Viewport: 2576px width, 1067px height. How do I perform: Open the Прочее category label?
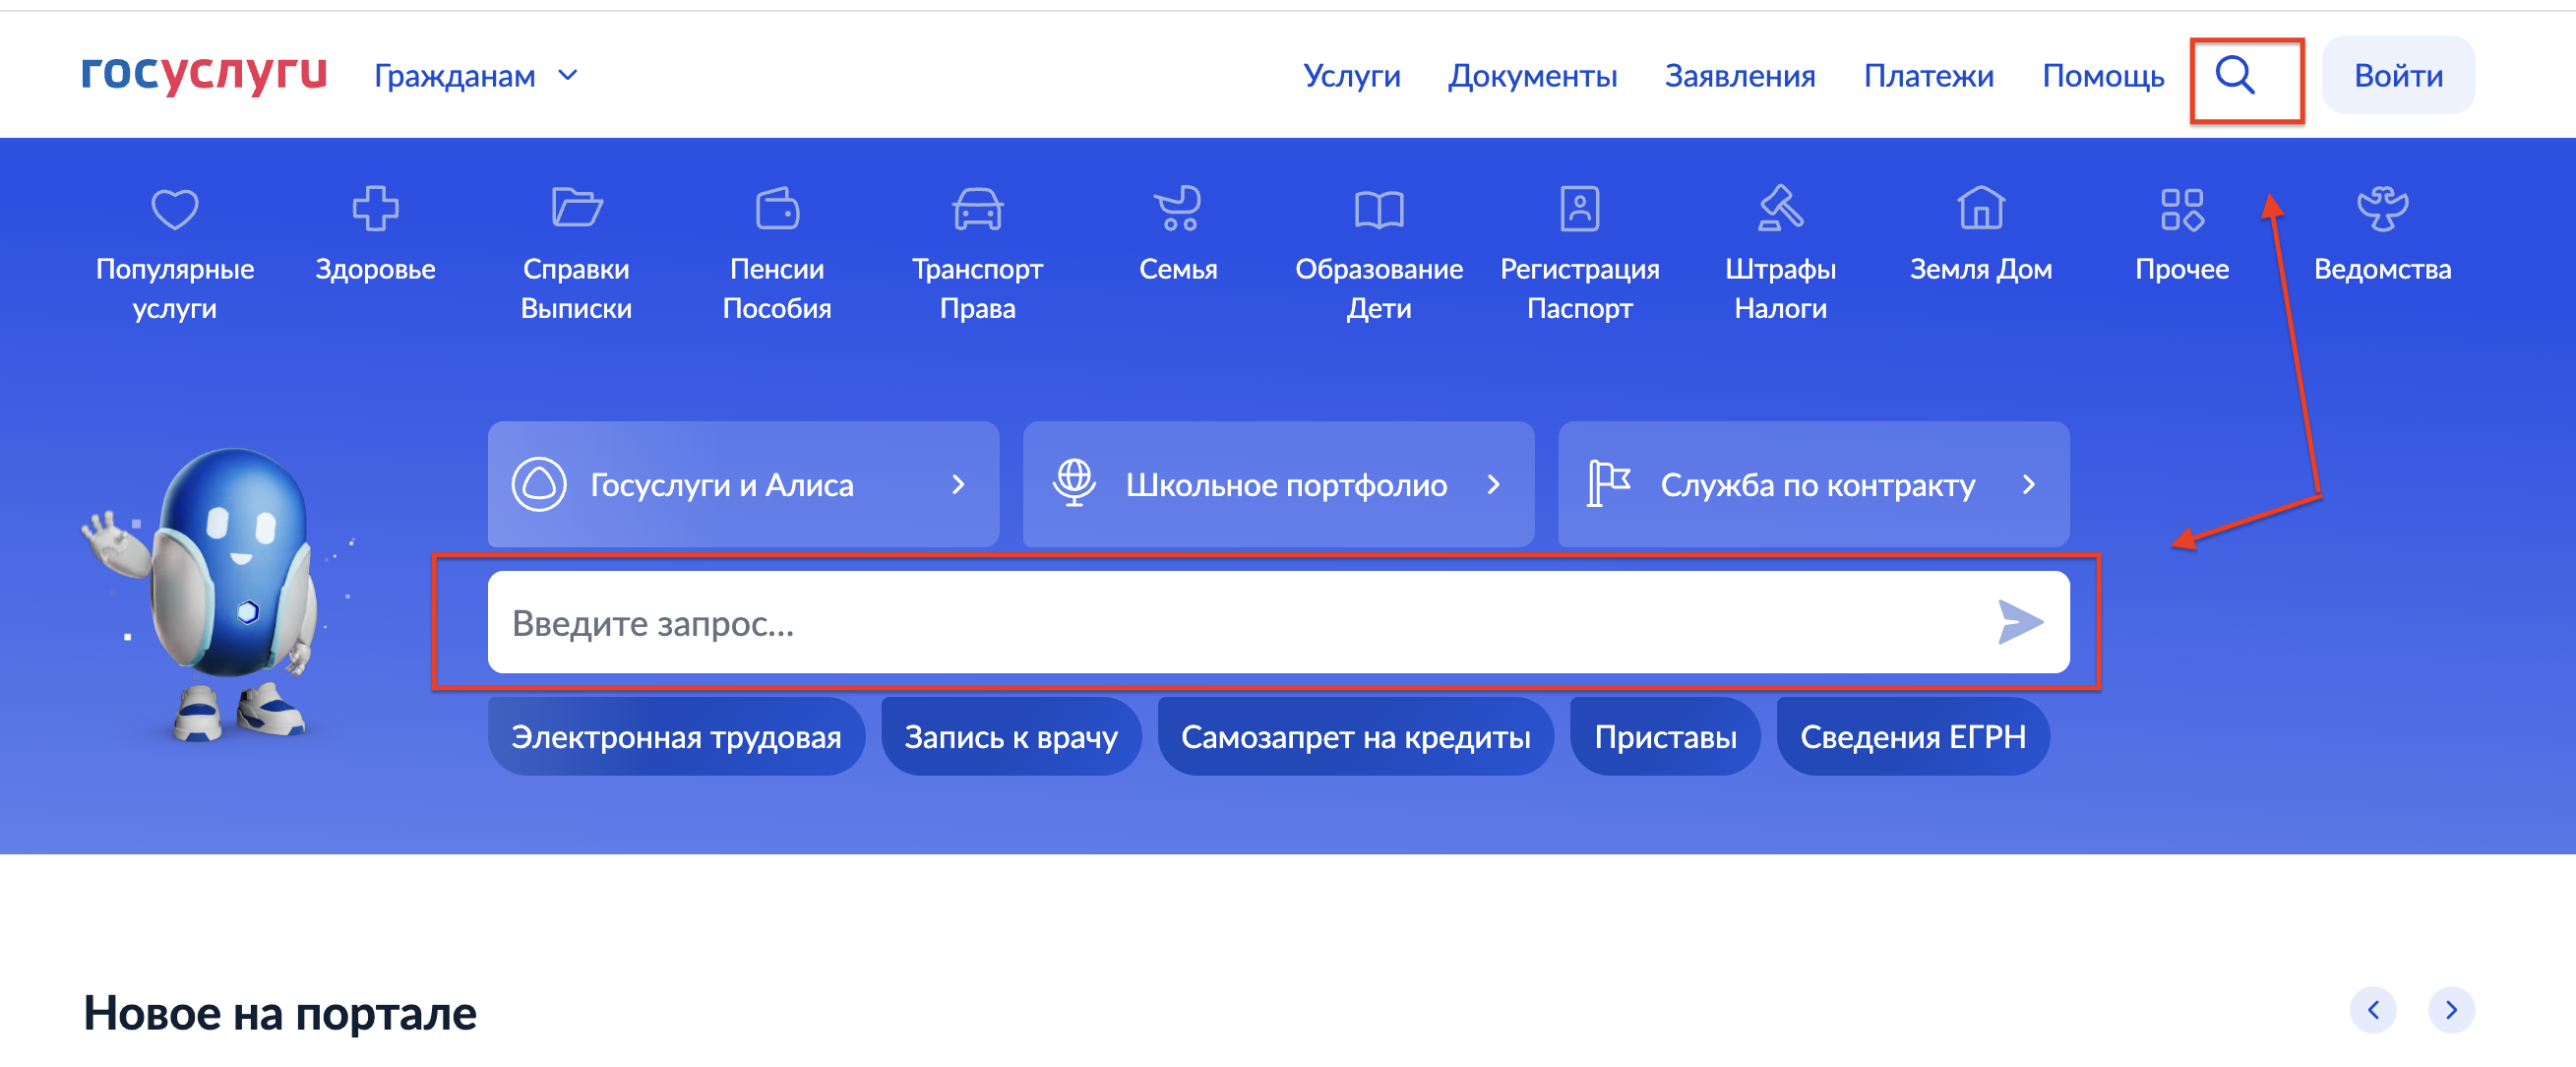(2182, 269)
